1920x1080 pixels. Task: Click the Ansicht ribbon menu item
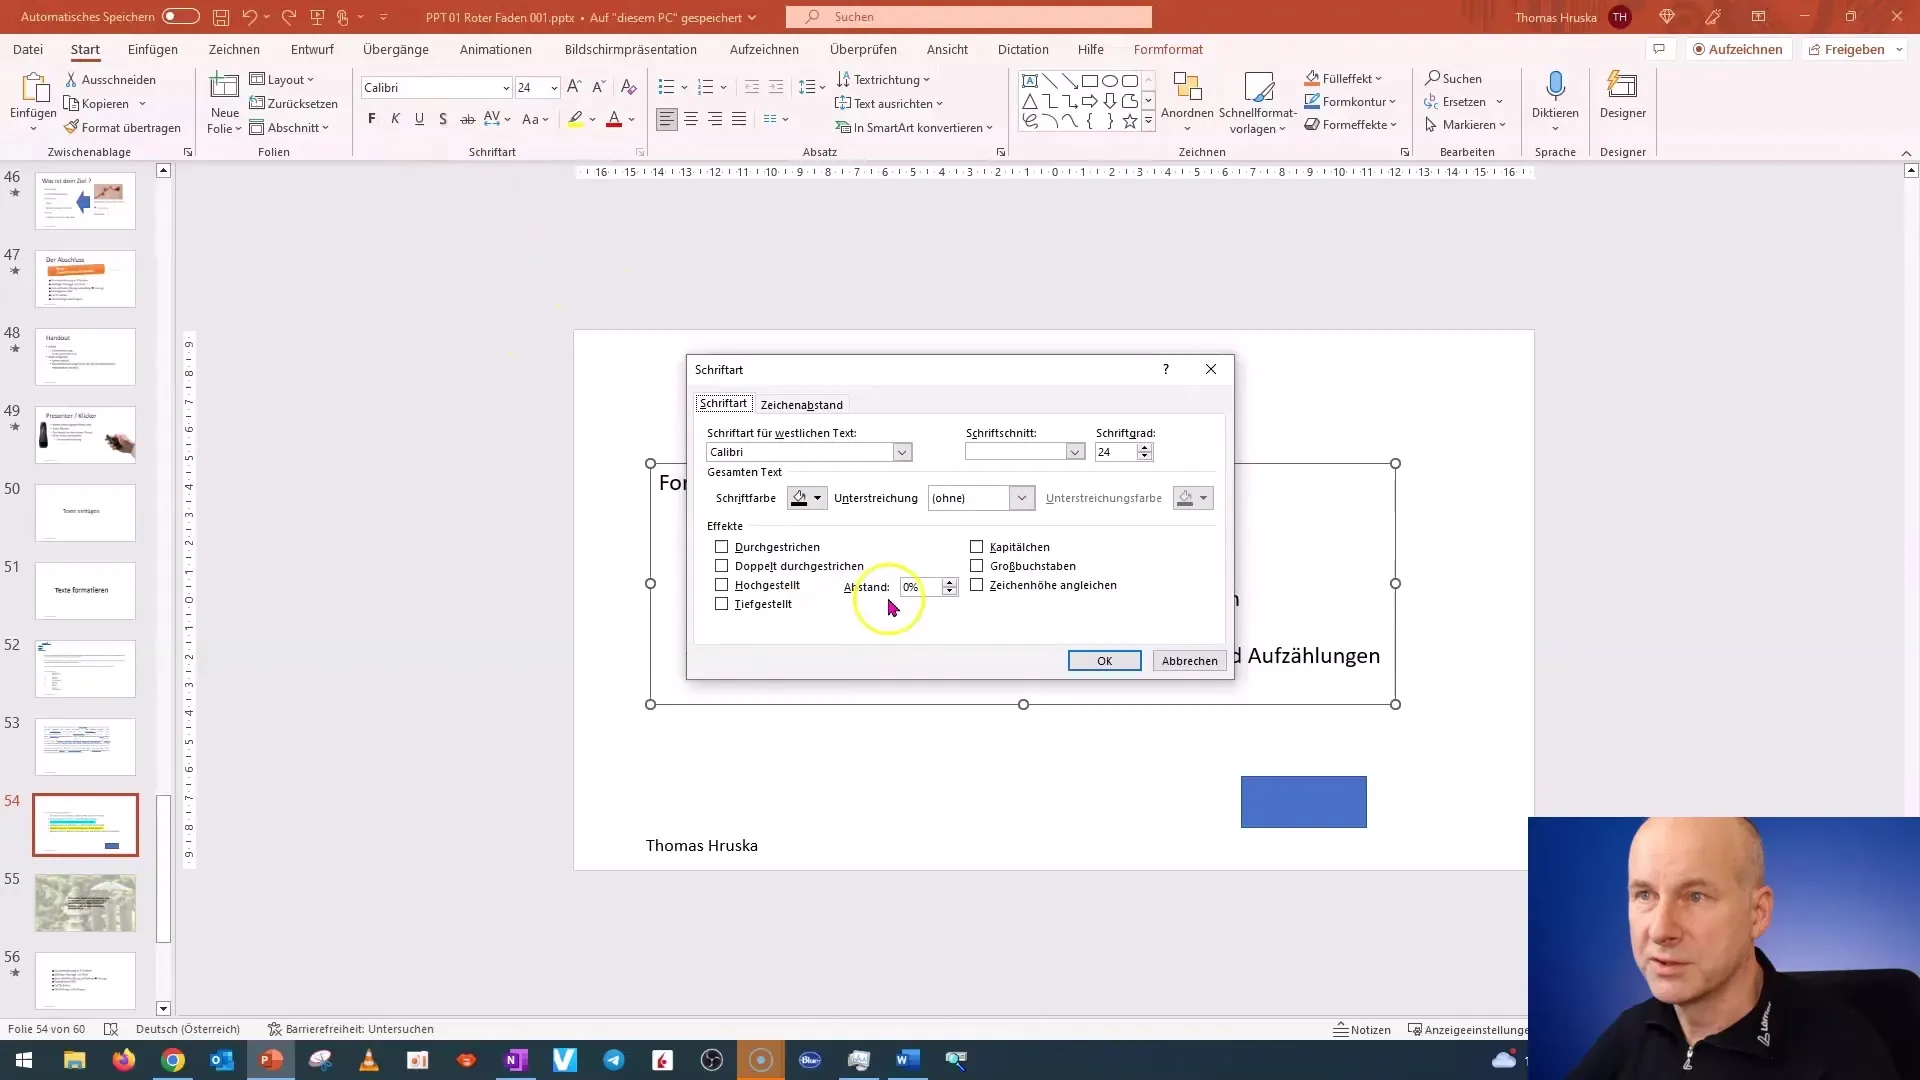(x=948, y=49)
